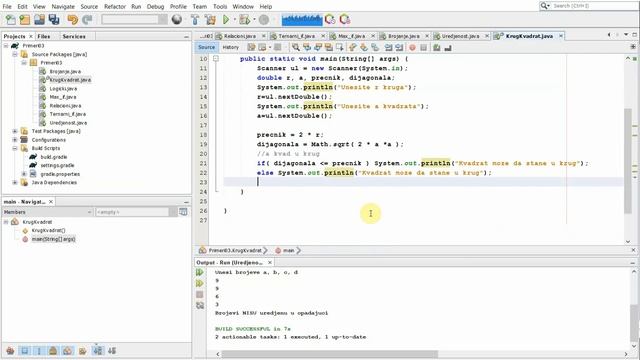Collapse the Source Packages [java] node

pos(15,54)
